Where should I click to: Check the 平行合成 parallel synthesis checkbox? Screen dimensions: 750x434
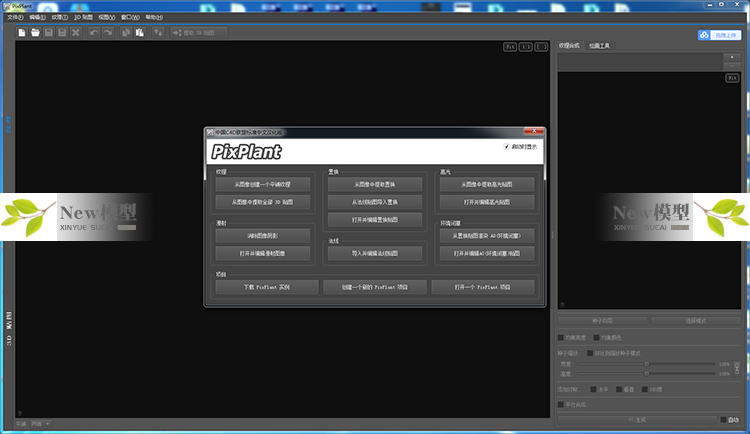pos(561,404)
